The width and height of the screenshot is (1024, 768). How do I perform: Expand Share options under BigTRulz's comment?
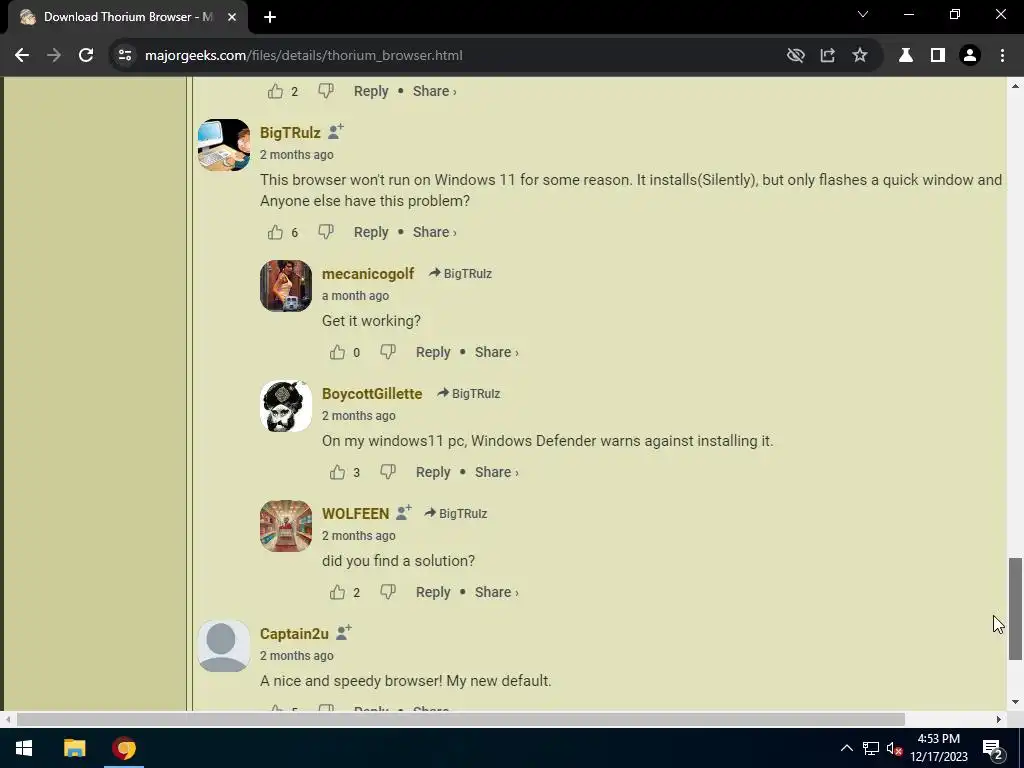tap(434, 232)
